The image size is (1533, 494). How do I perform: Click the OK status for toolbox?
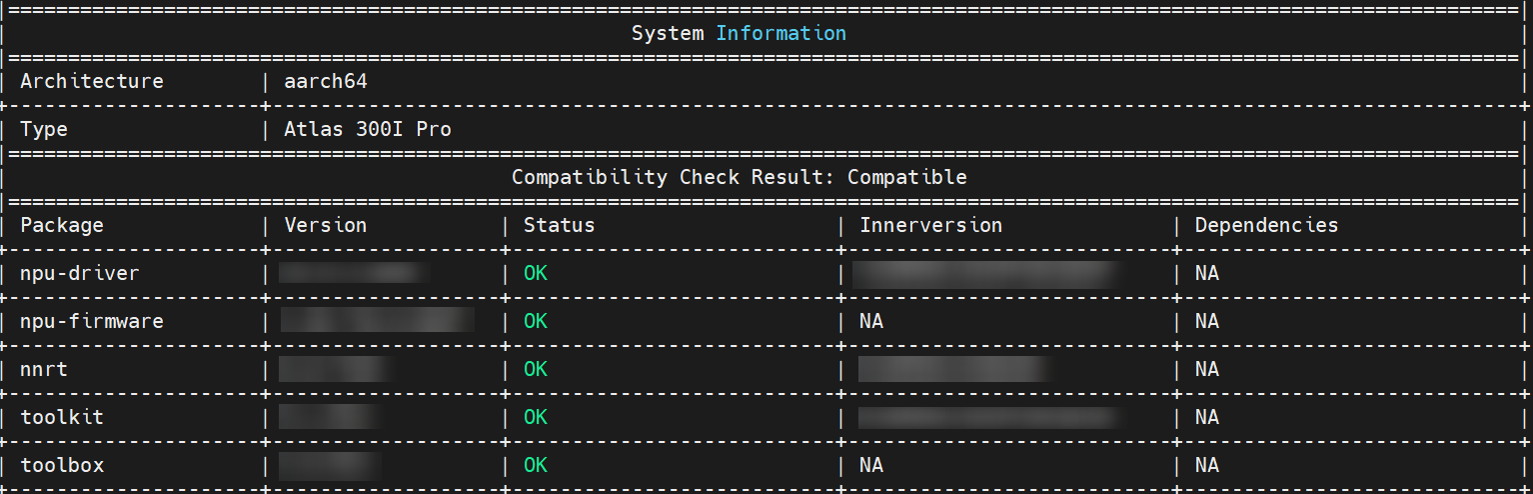[x=536, y=465]
